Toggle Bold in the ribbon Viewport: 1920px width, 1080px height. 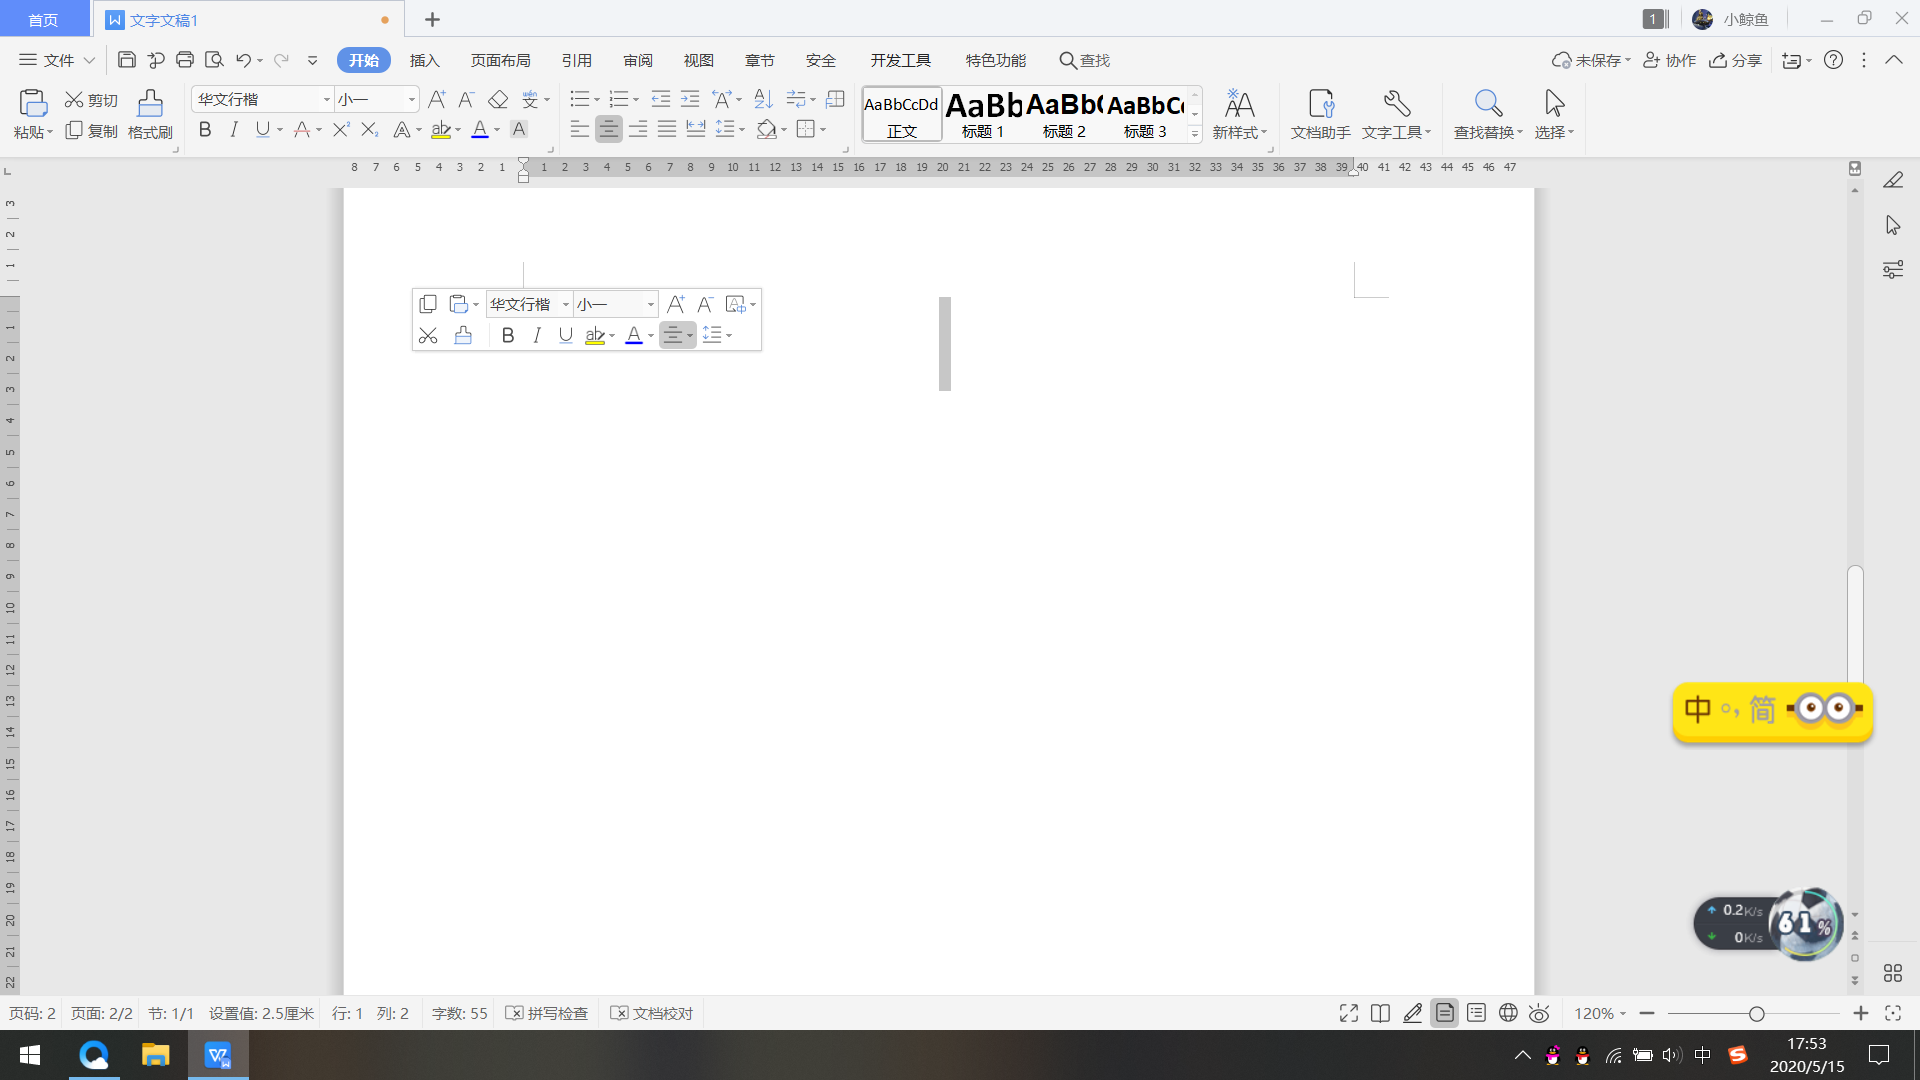[x=205, y=130]
